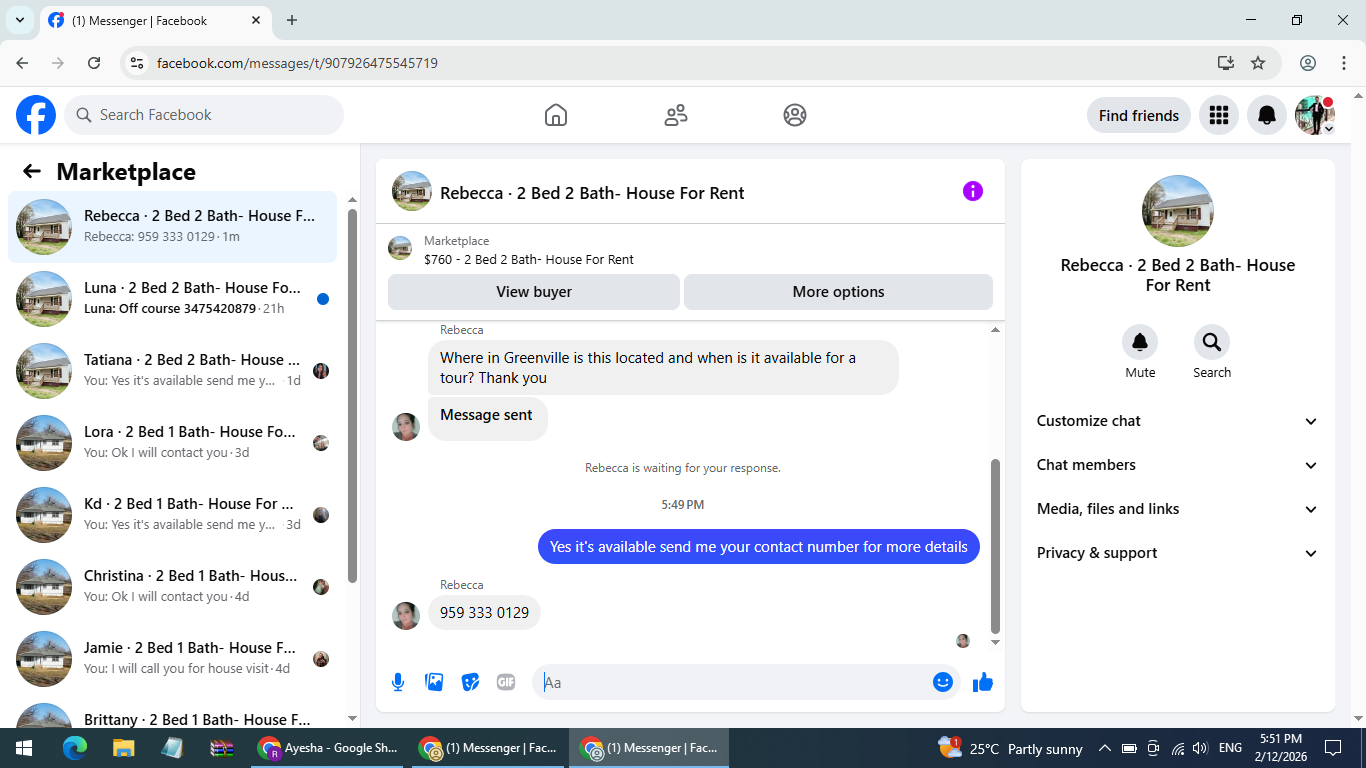Screen dimensions: 1366x768
Task: Open the Chrome three-dot menu
Action: (x=1344, y=63)
